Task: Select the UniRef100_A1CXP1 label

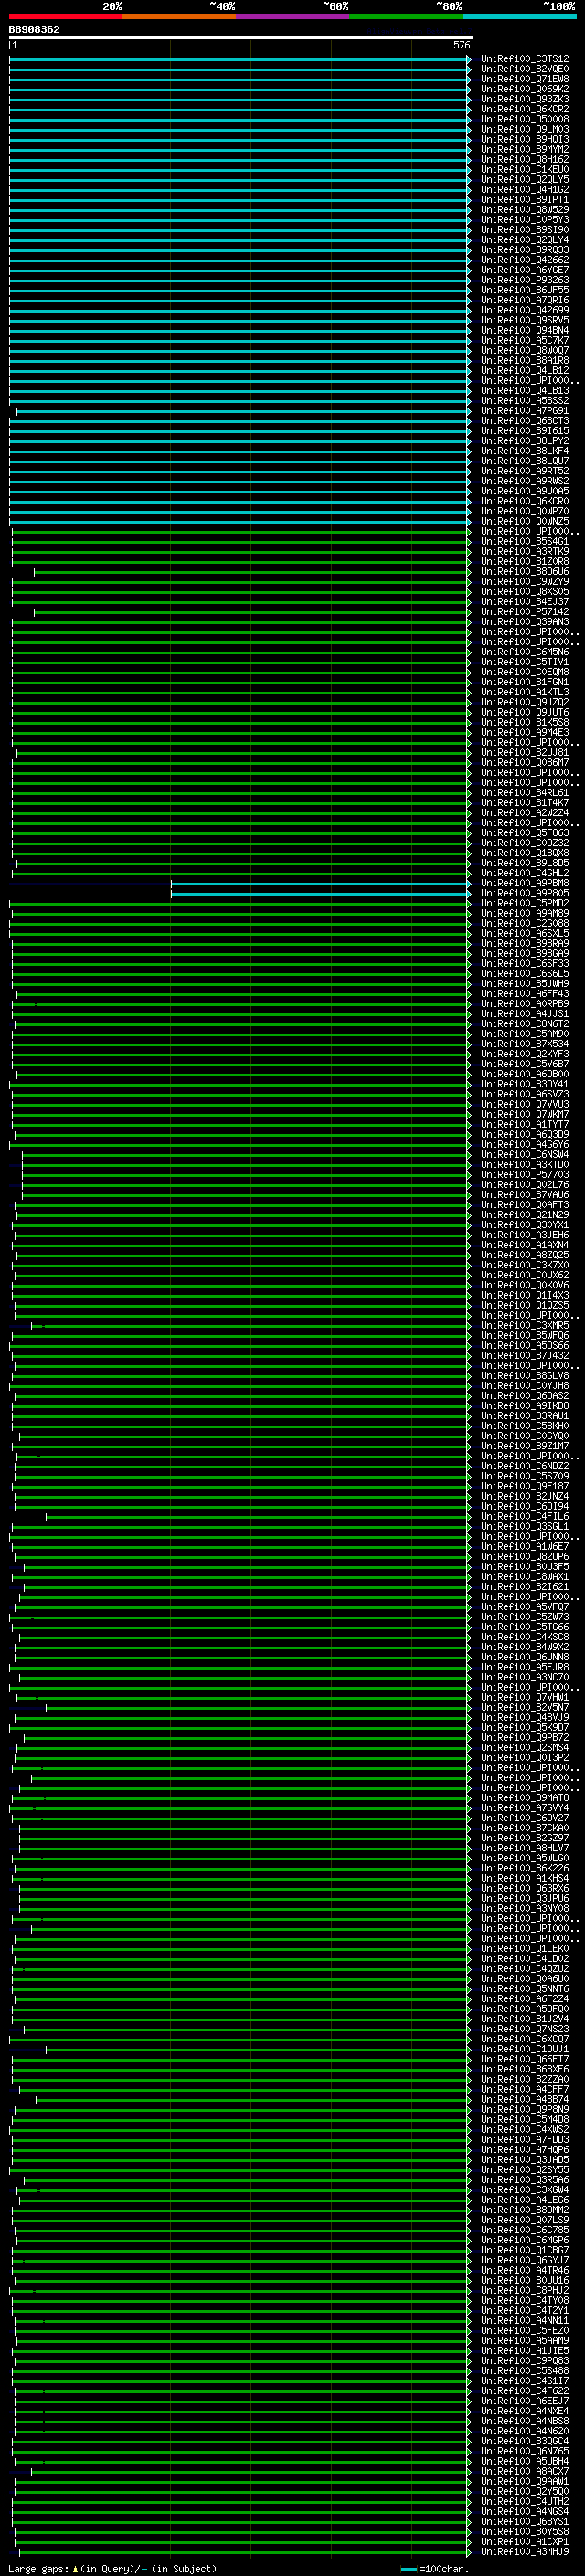Action: click(524, 2543)
